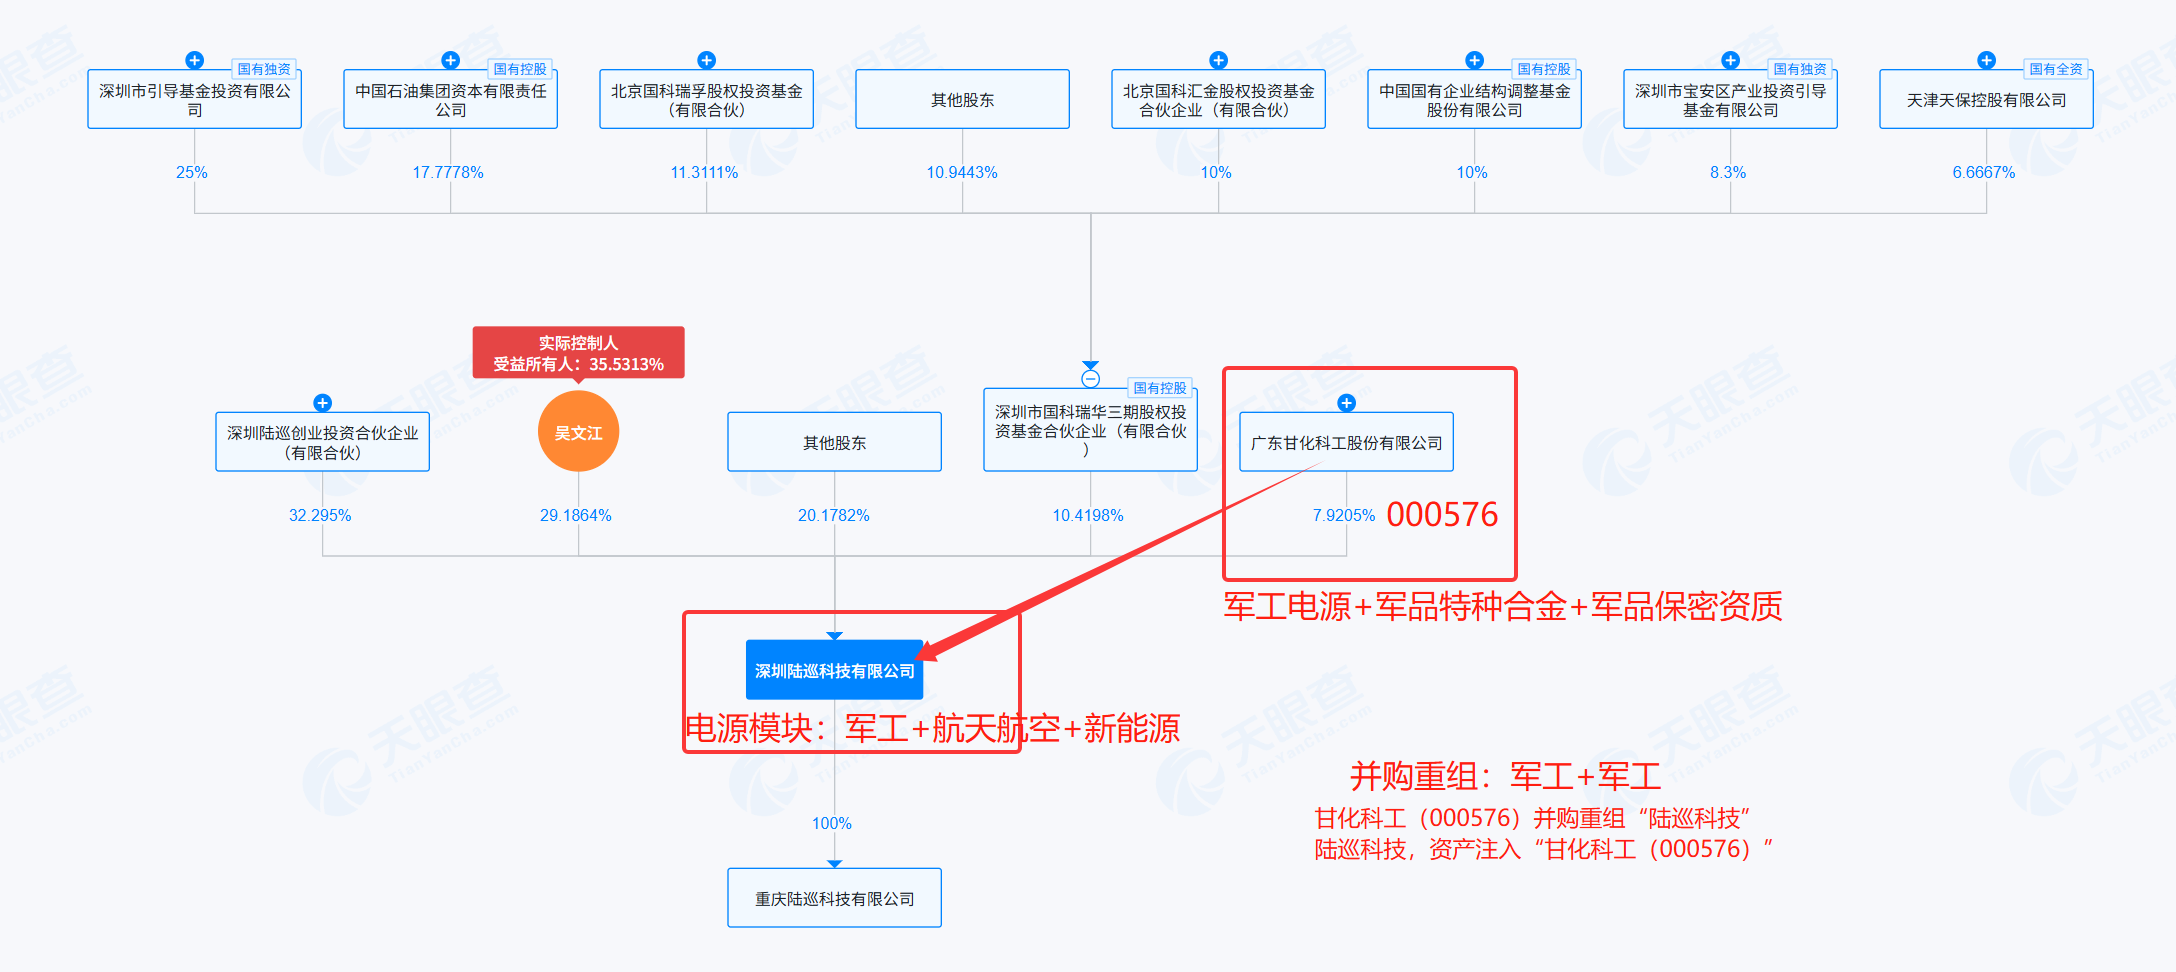The width and height of the screenshot is (2176, 972).
Task: Click 实际控制人 受益所有人 red label
Action: [579, 353]
